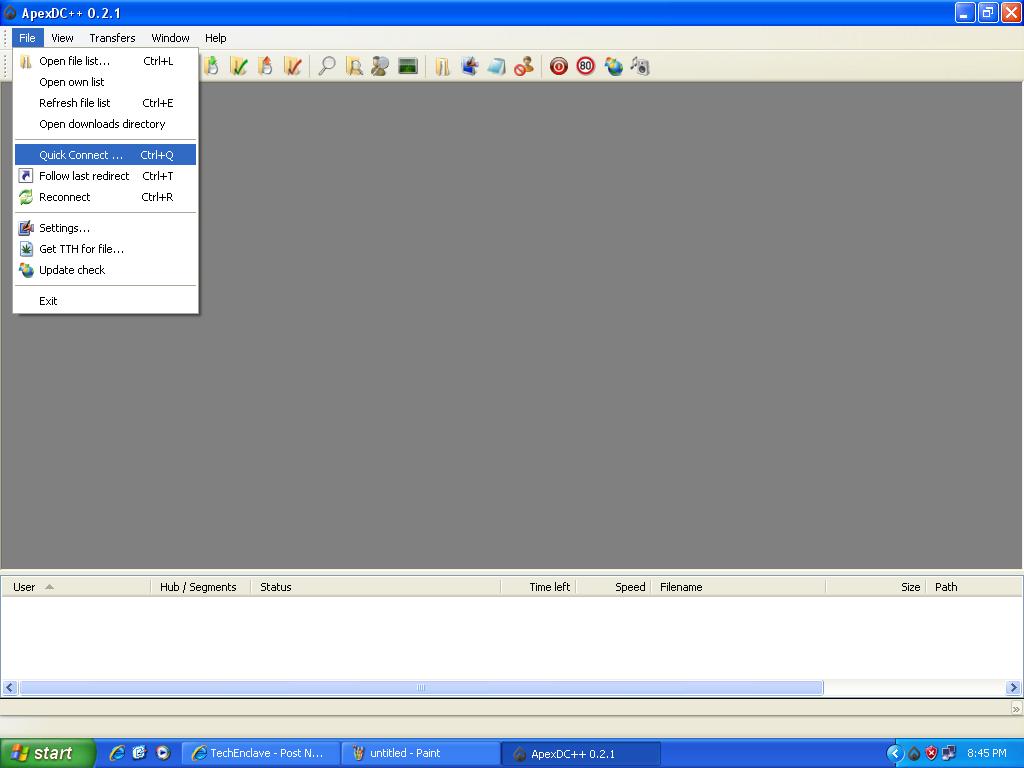Click the Filename column header
This screenshot has height=768, width=1024.
click(x=681, y=587)
